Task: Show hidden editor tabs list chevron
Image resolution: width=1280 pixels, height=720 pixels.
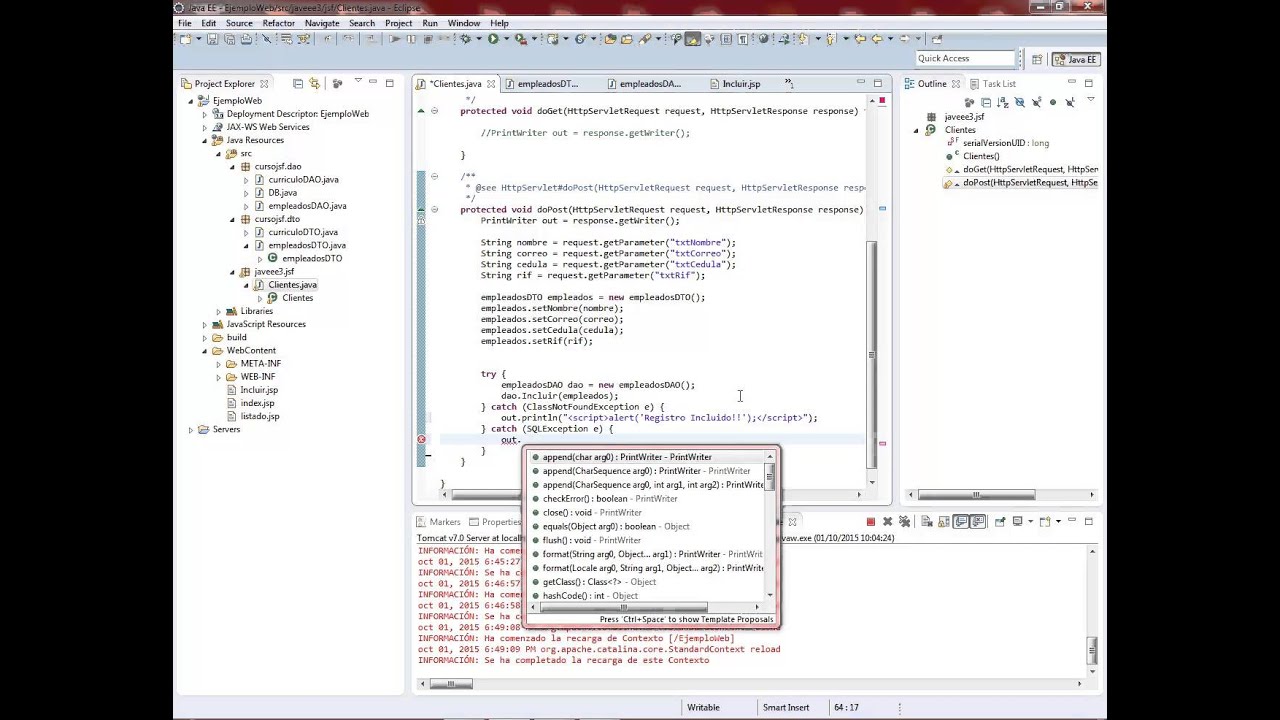Action: pyautogui.click(x=788, y=83)
